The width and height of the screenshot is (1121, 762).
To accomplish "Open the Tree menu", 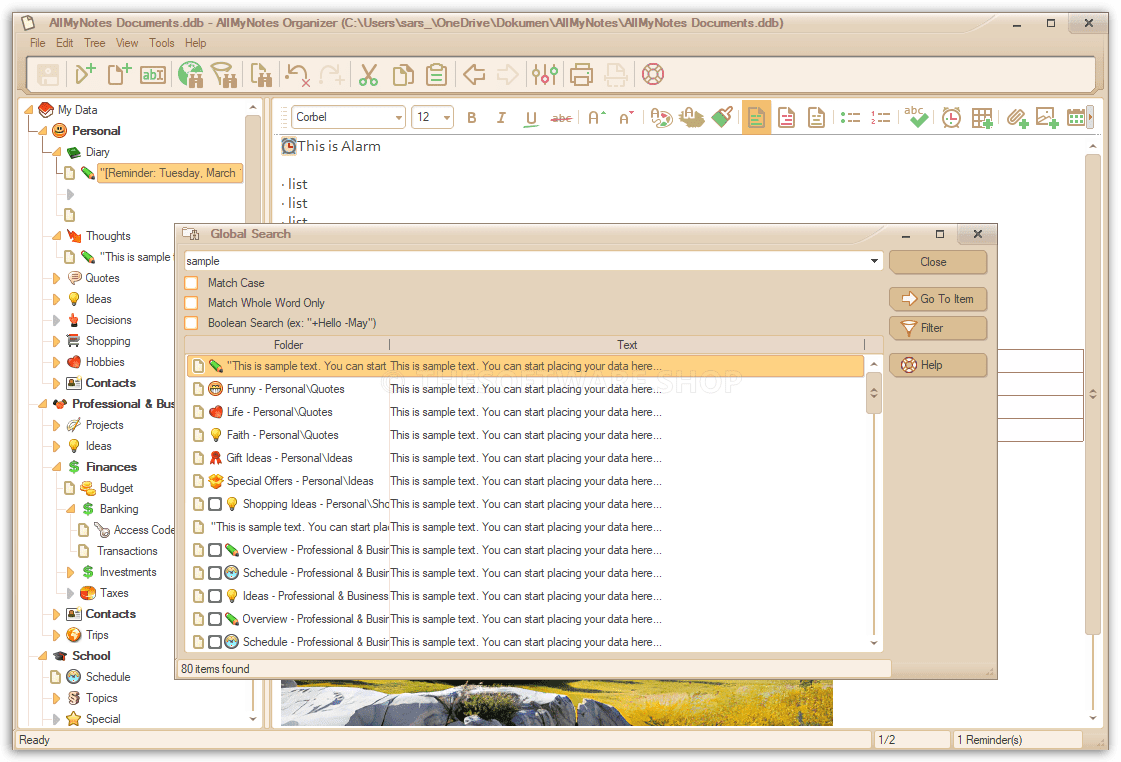I will (94, 43).
